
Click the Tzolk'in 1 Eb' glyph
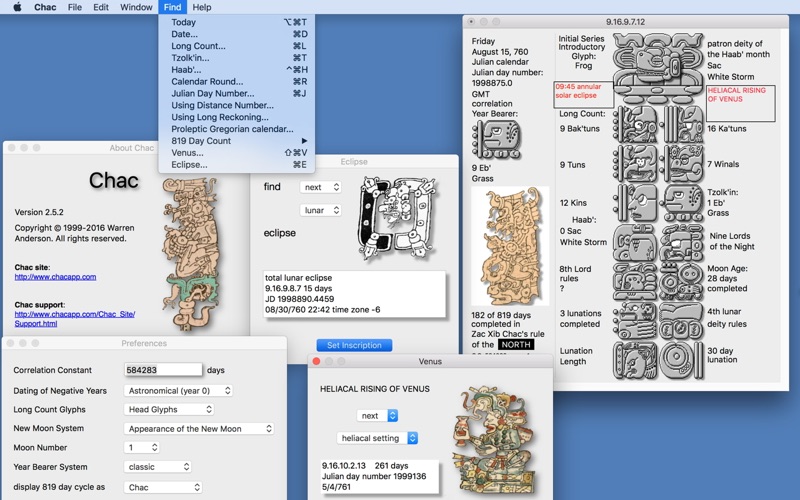click(683, 203)
